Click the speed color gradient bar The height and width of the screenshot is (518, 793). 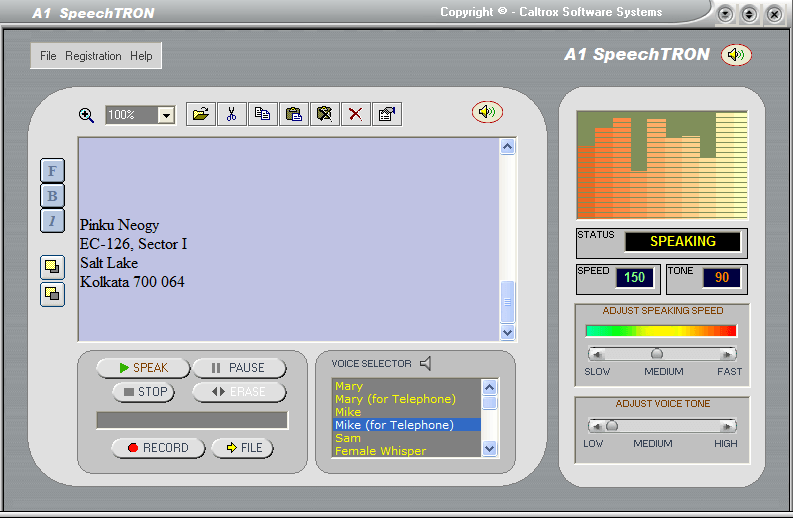click(661, 331)
